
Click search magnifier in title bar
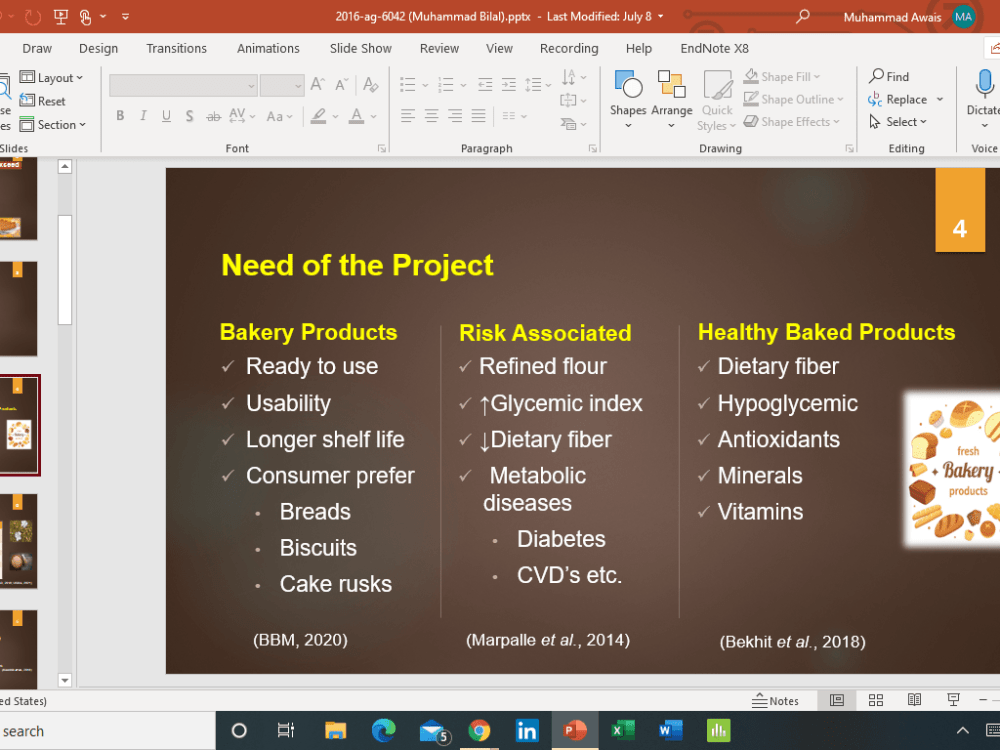tap(802, 16)
